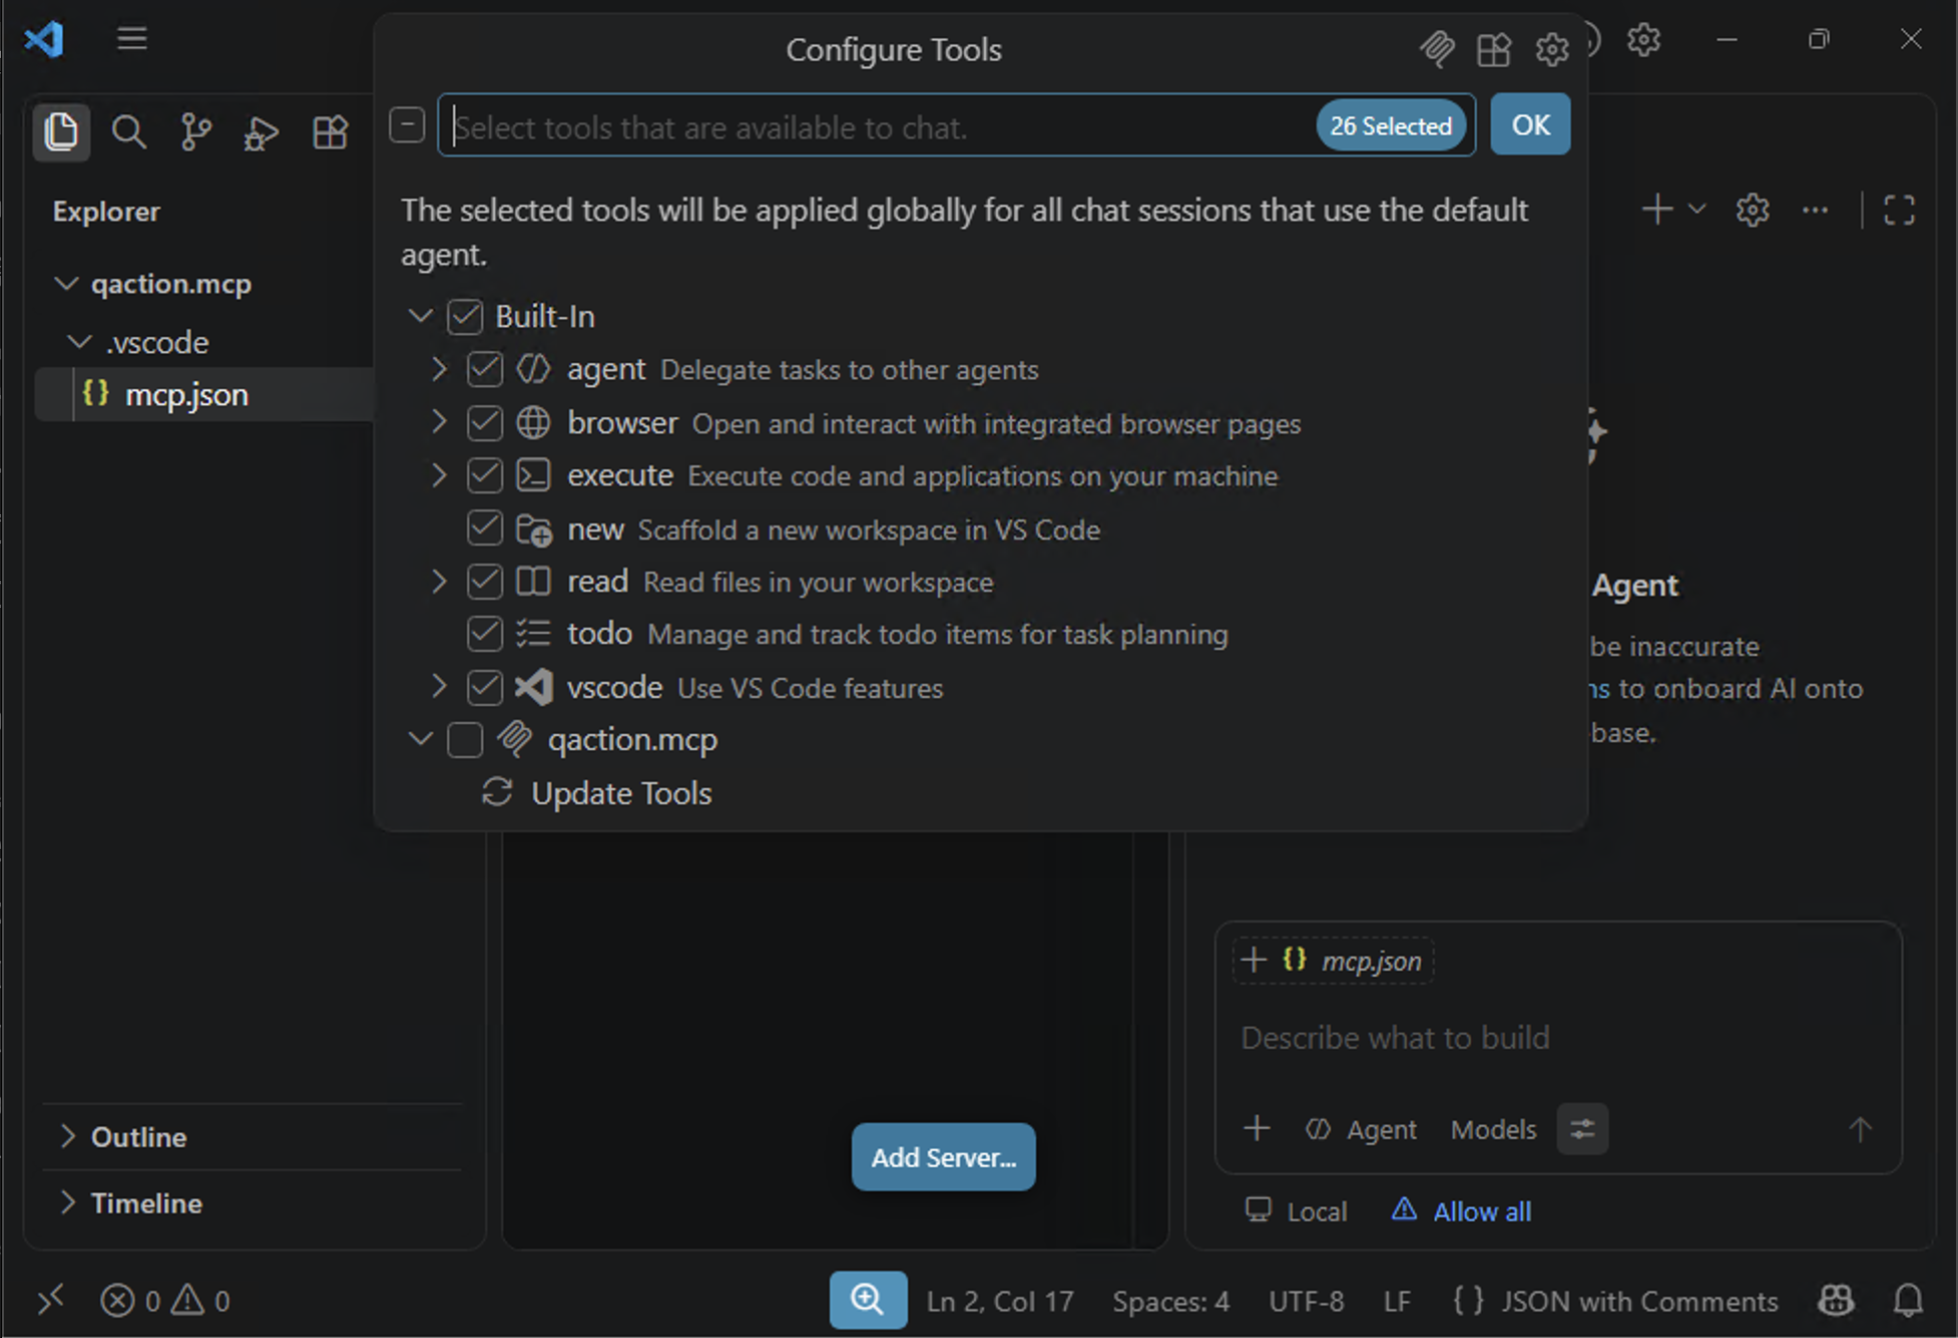Click the Add Server... button
The height and width of the screenshot is (1338, 1958).
943,1157
